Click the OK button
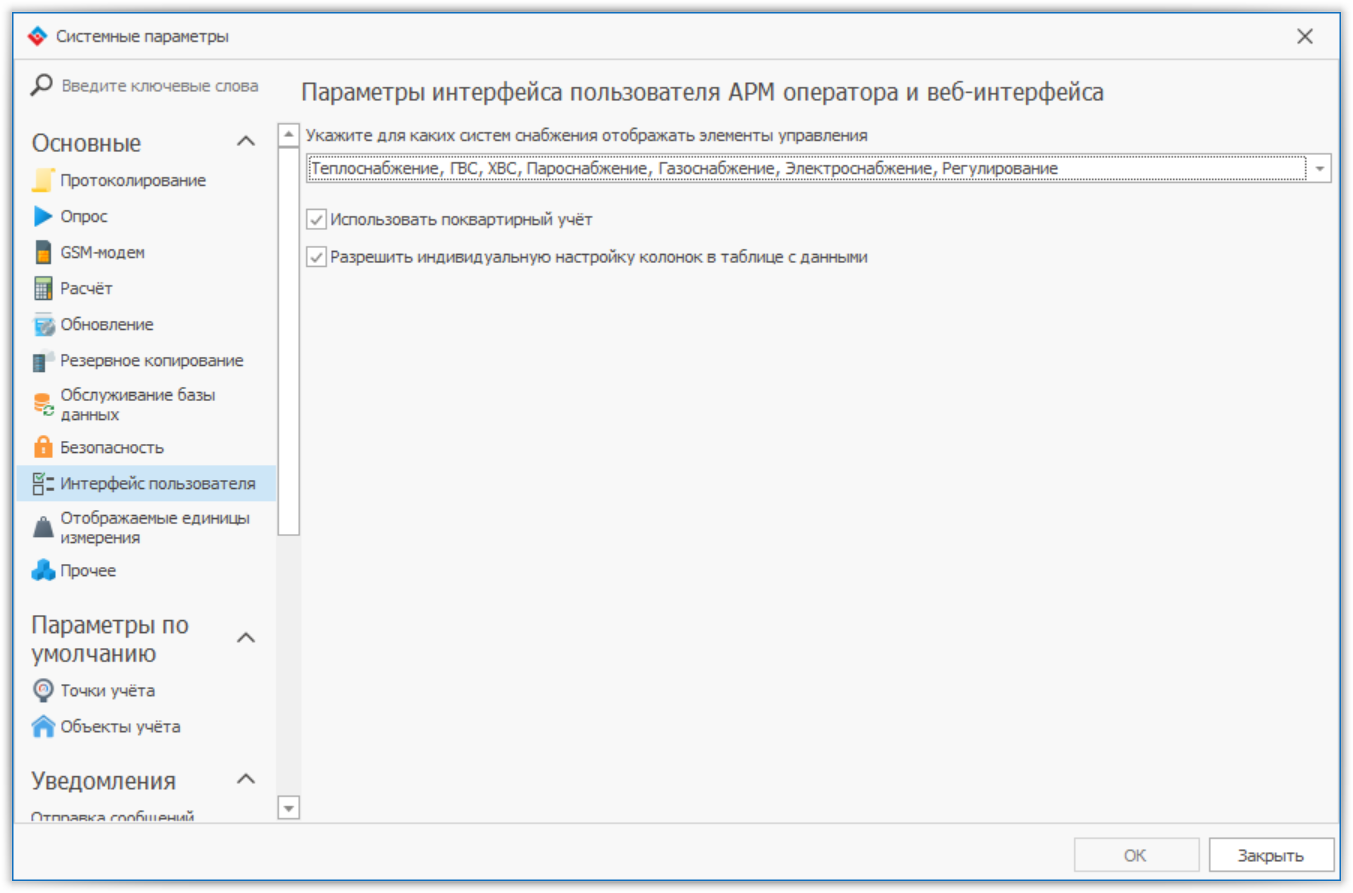Viewport: 1353px width, 893px height. coord(1135,856)
